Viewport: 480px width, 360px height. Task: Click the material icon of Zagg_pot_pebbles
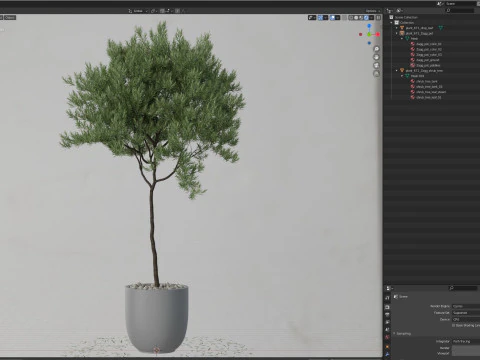point(413,65)
